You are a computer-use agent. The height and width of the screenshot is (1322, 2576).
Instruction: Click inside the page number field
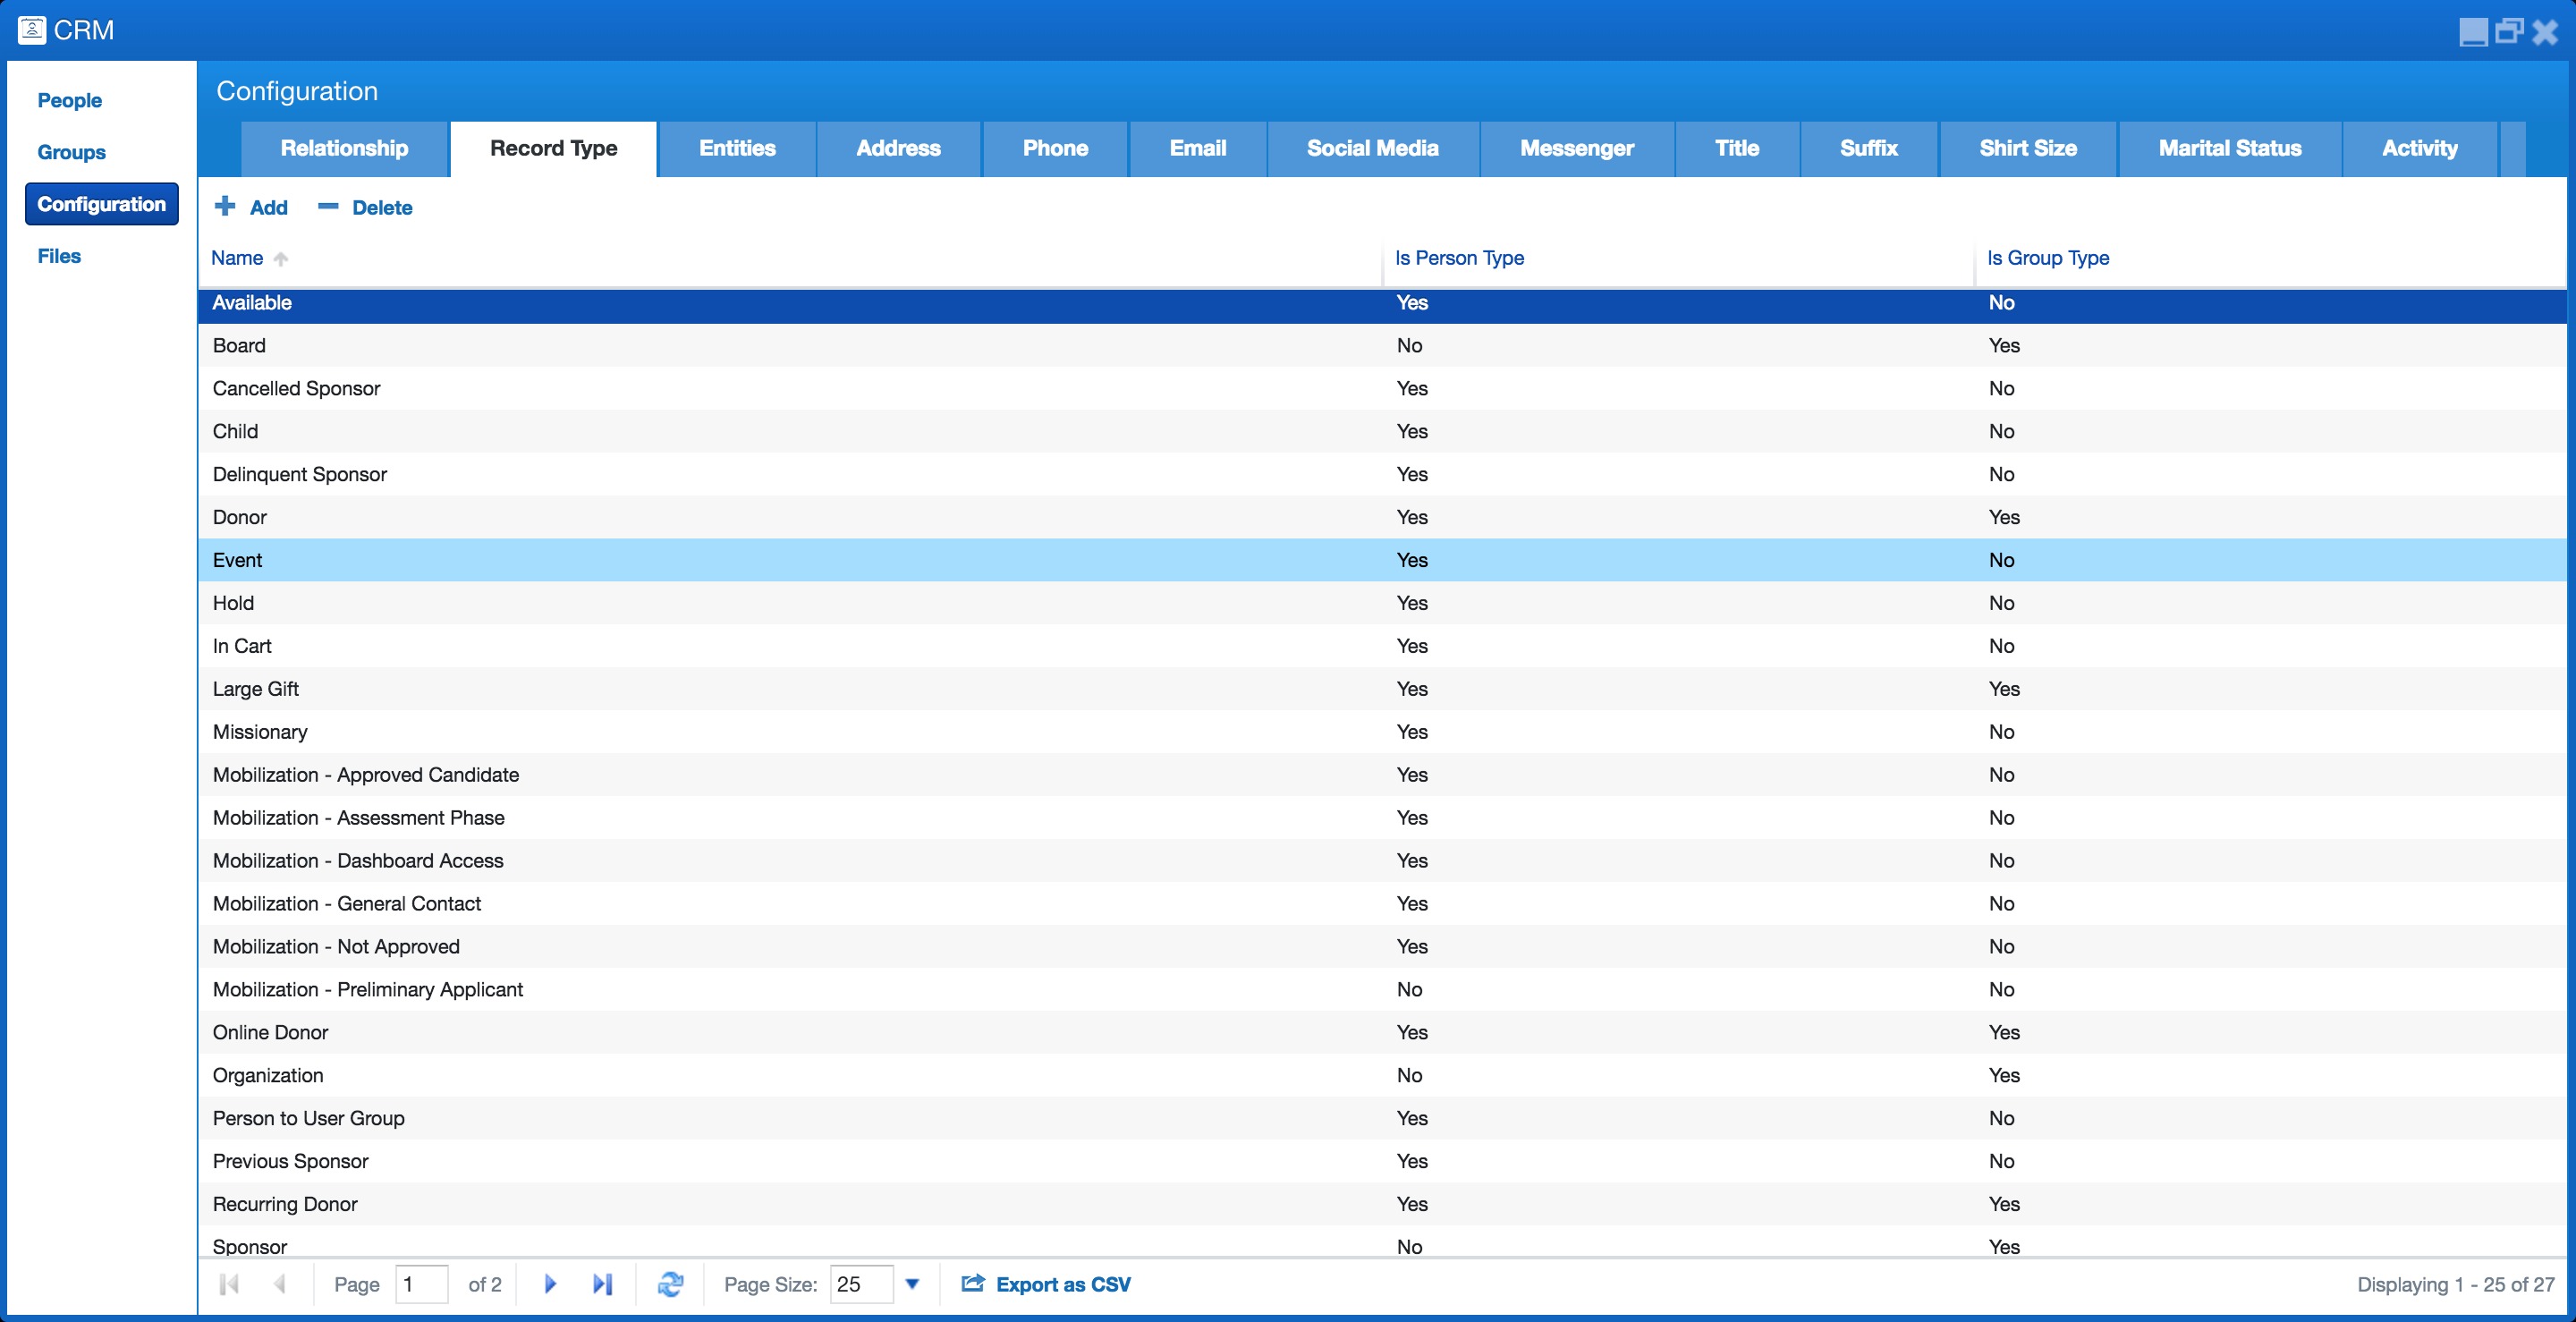pos(420,1284)
